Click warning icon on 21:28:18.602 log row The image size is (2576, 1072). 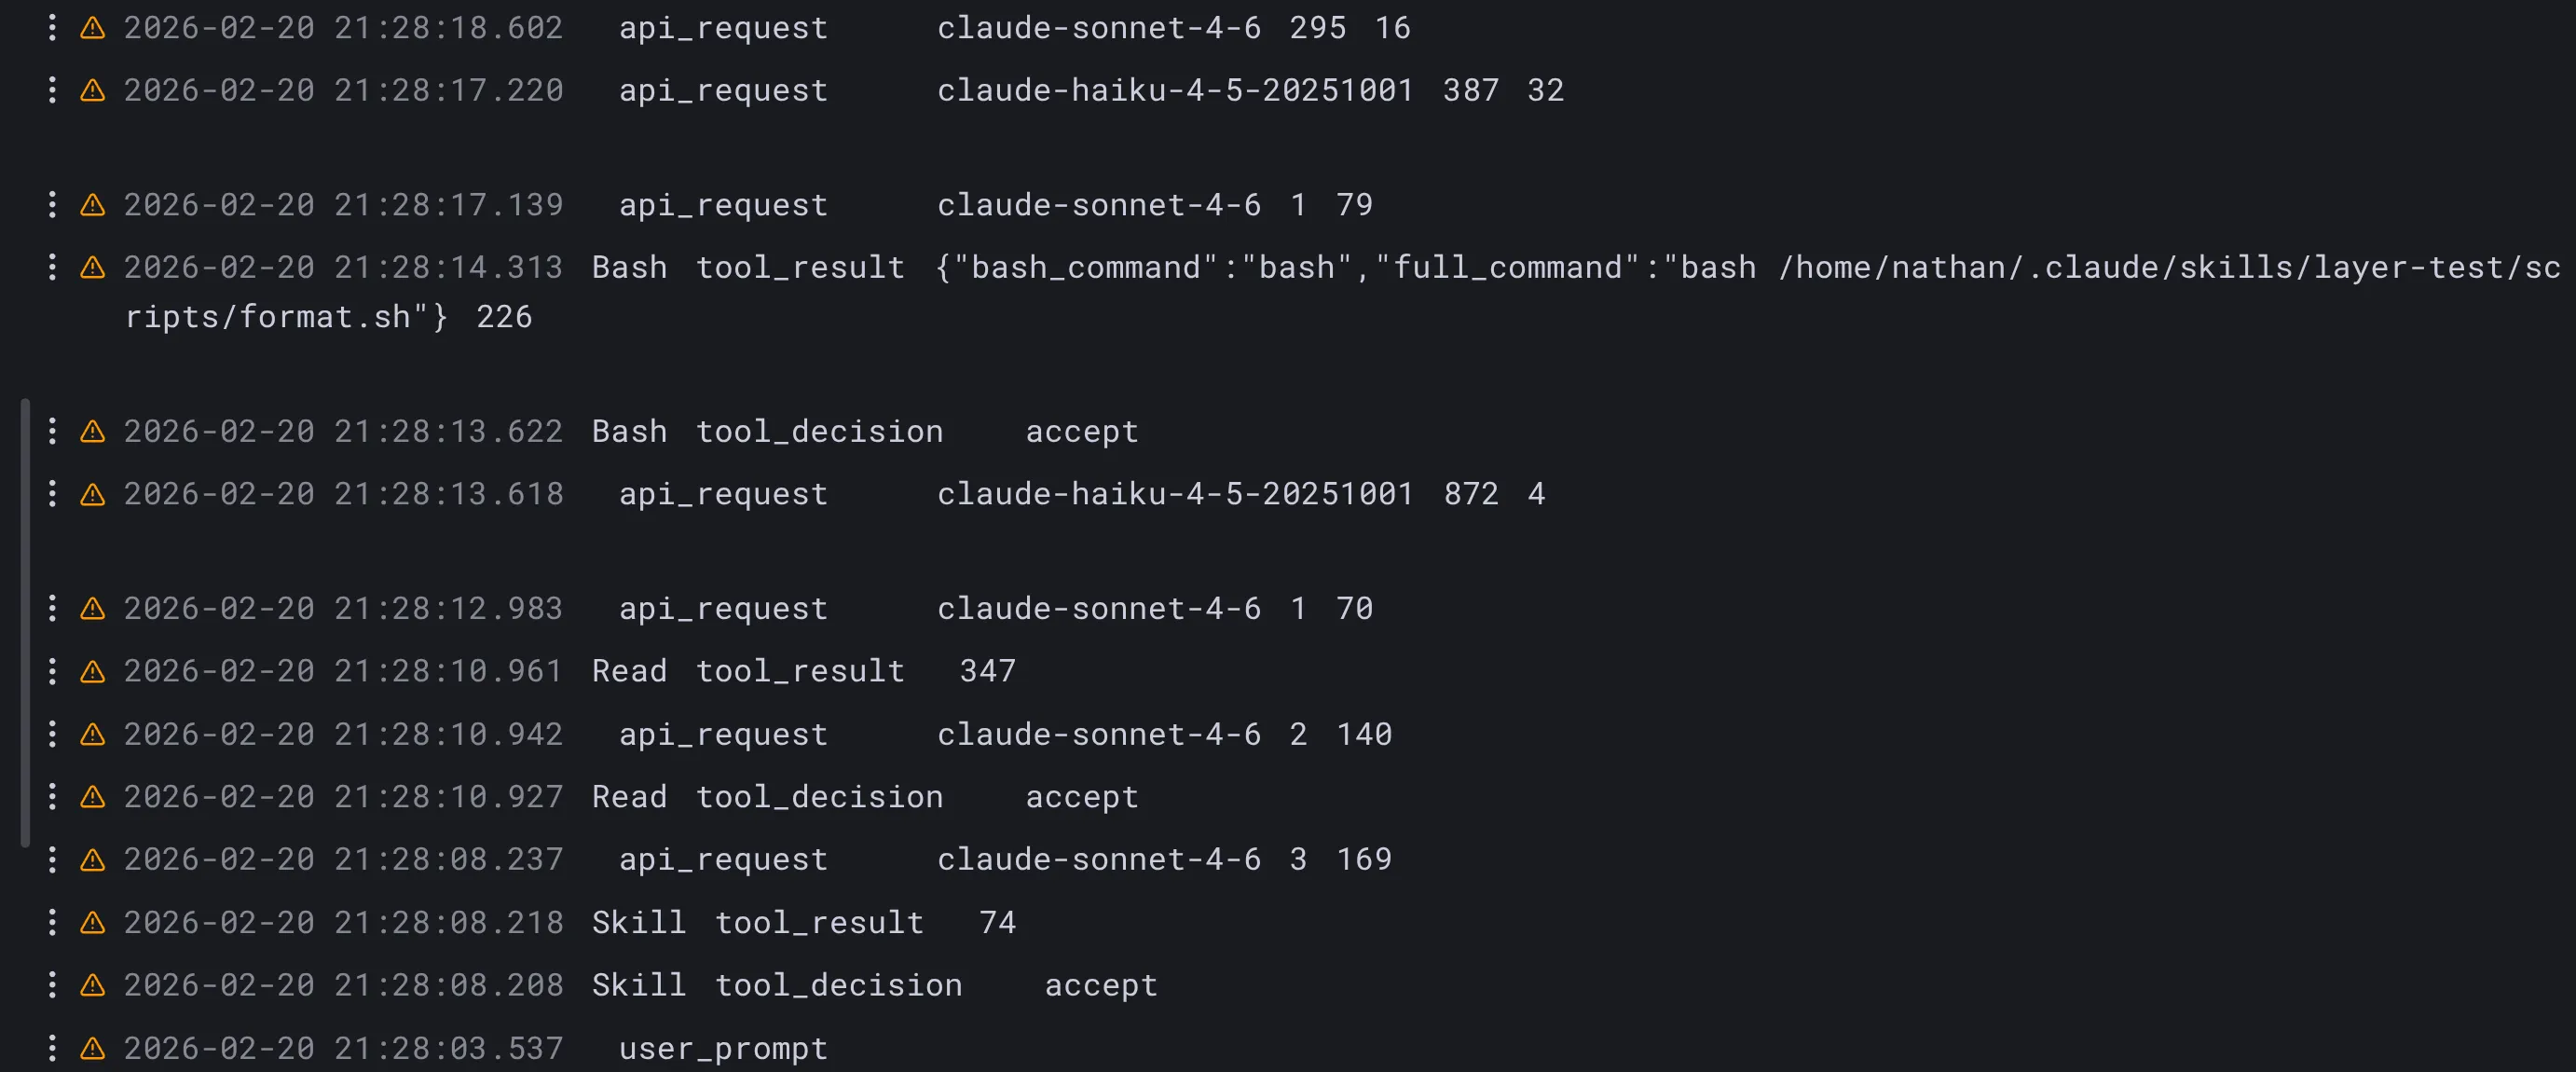pyautogui.click(x=93, y=28)
